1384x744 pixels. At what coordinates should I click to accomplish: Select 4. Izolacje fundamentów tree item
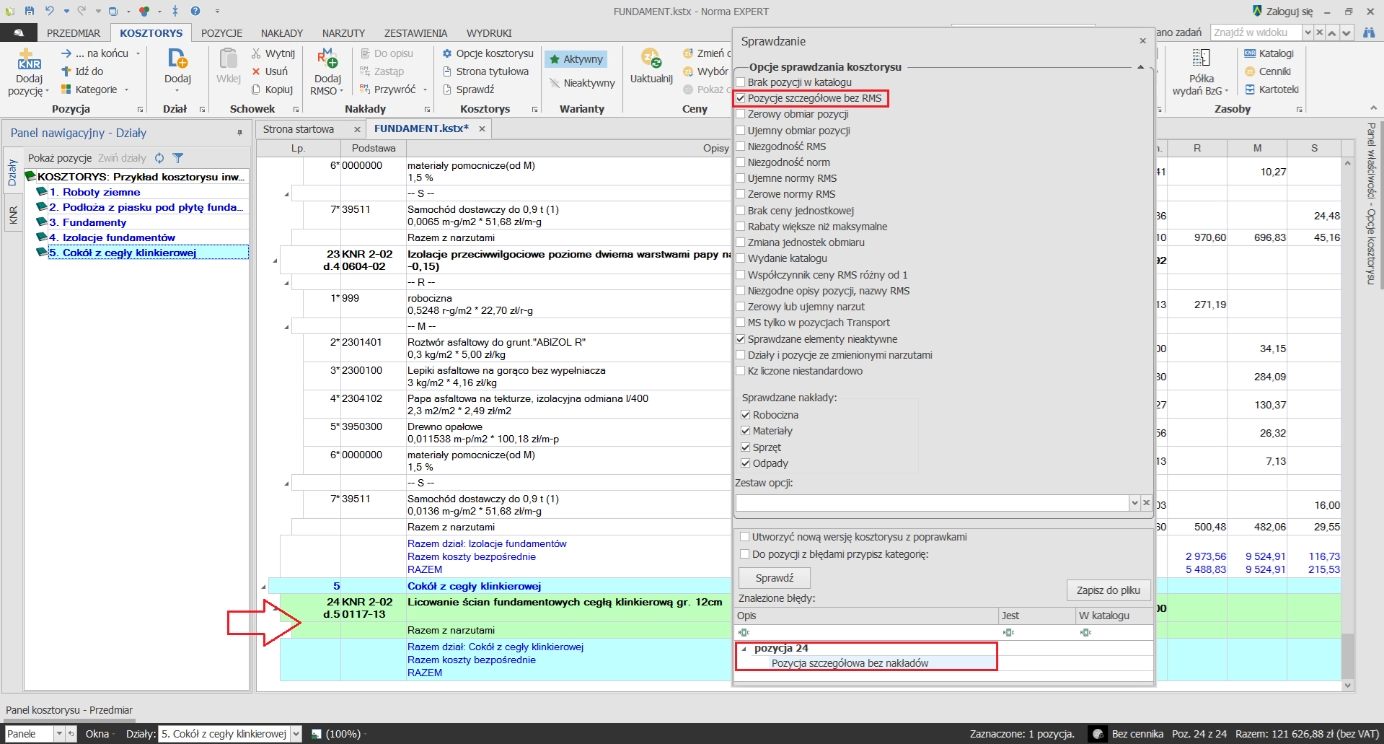(112, 237)
